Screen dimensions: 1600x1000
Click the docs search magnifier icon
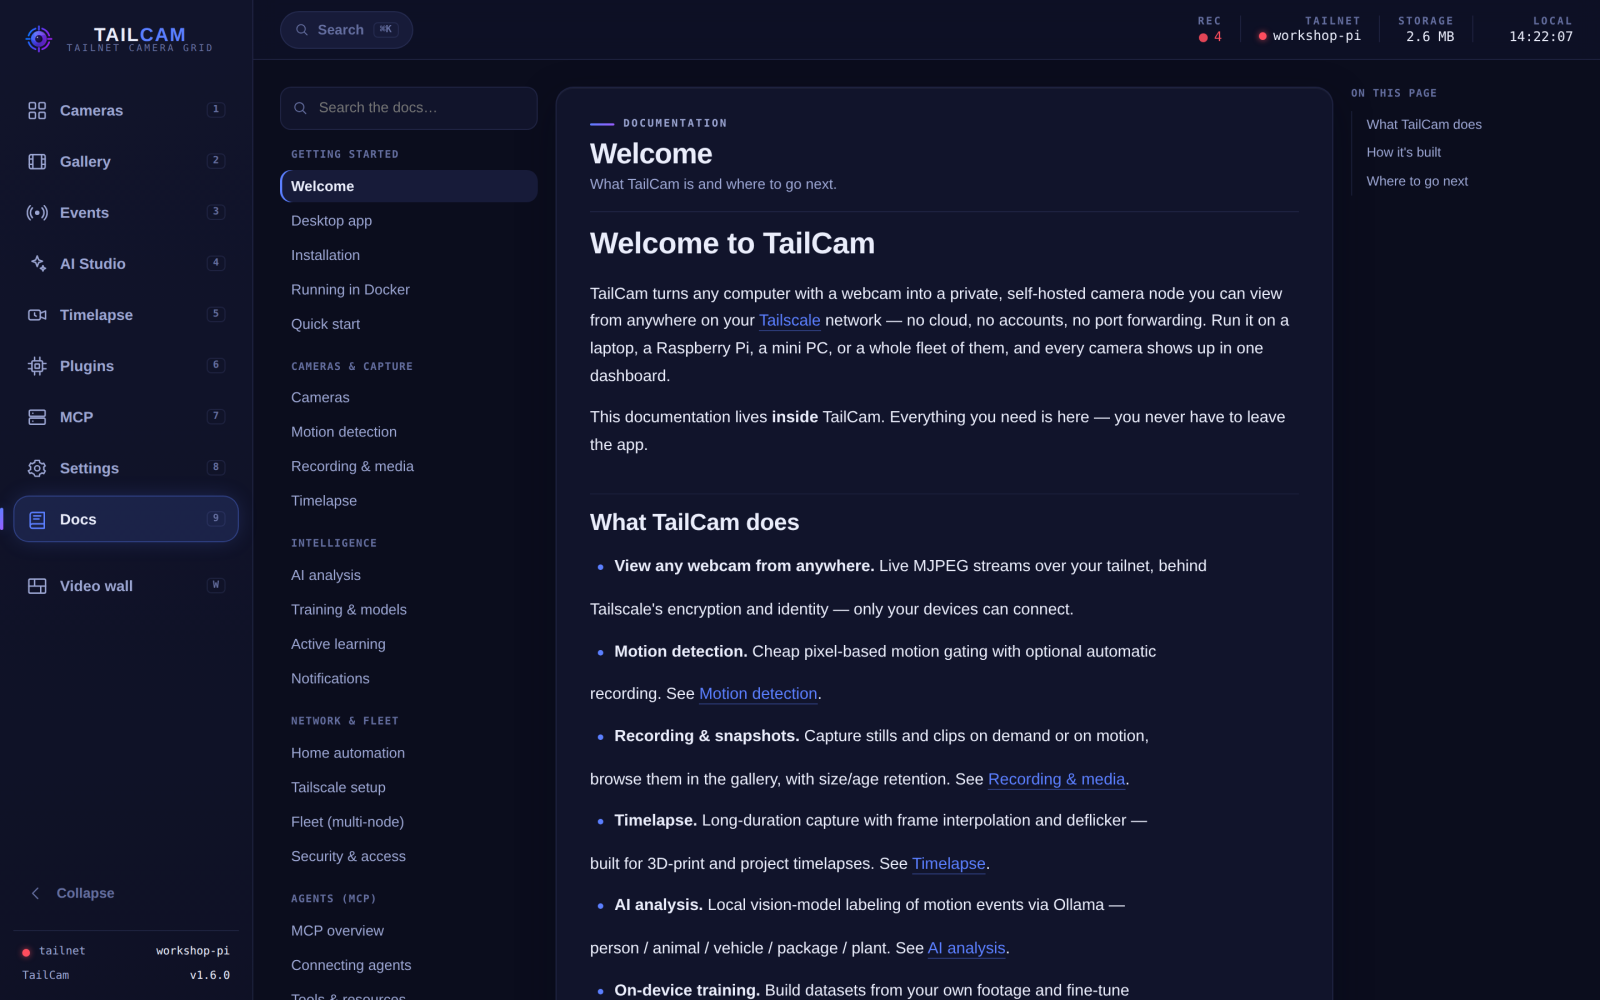coord(300,108)
